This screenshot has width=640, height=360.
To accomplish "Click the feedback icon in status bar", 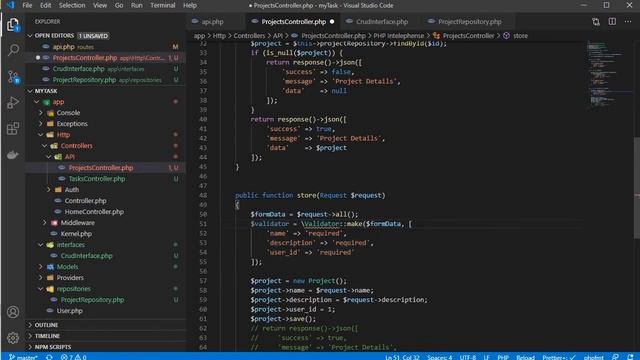I will pyautogui.click(x=616, y=357).
